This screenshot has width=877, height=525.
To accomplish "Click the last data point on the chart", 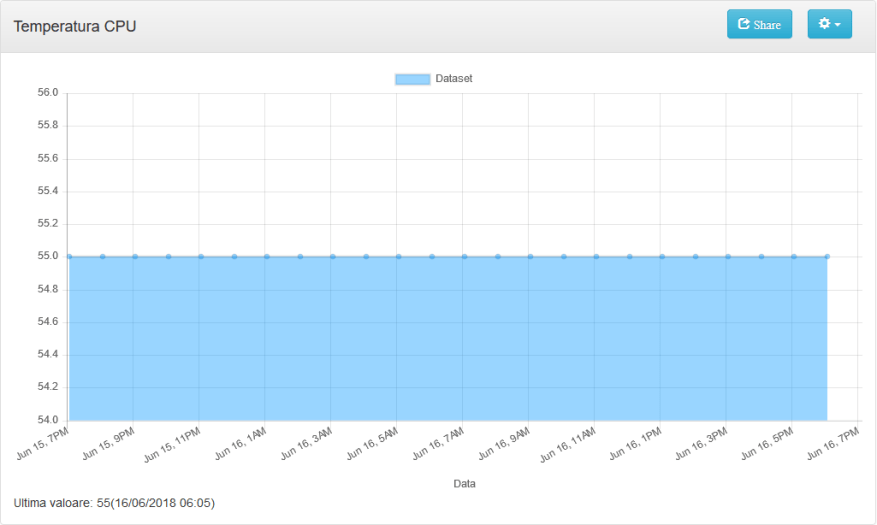I will [x=827, y=257].
